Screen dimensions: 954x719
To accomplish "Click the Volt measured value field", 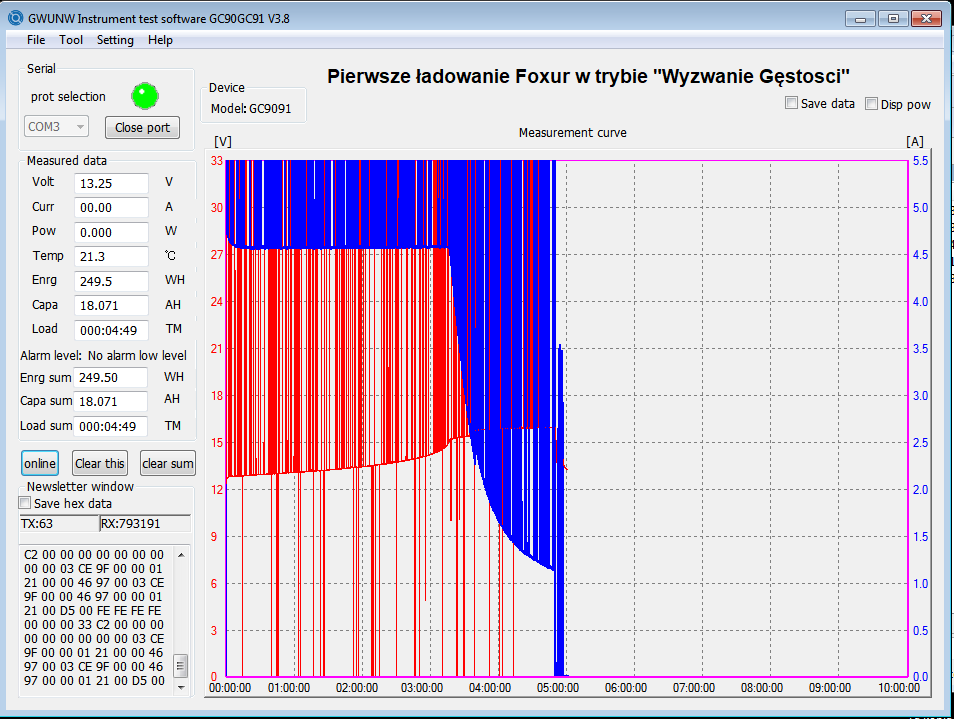I will pos(111,183).
